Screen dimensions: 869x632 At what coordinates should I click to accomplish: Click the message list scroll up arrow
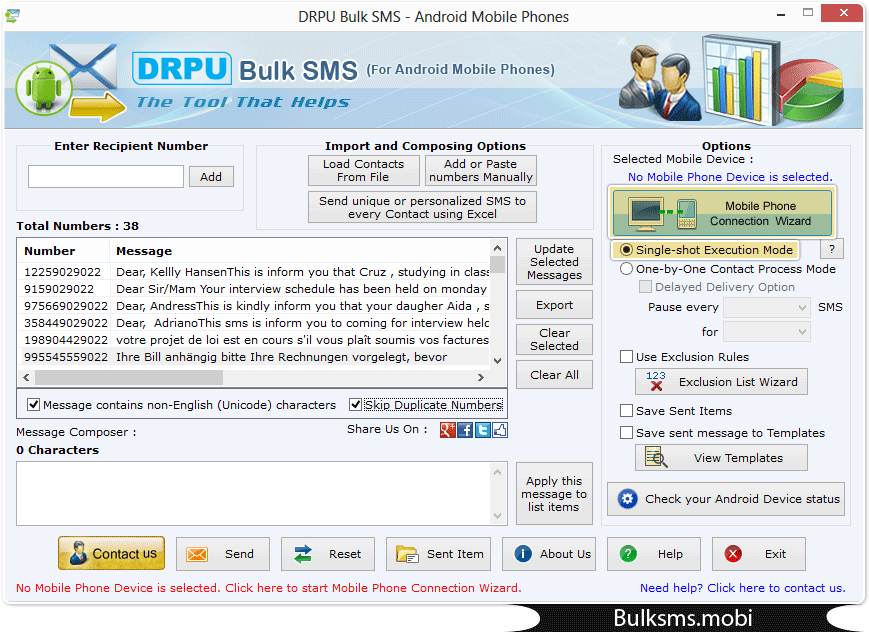coord(497,248)
